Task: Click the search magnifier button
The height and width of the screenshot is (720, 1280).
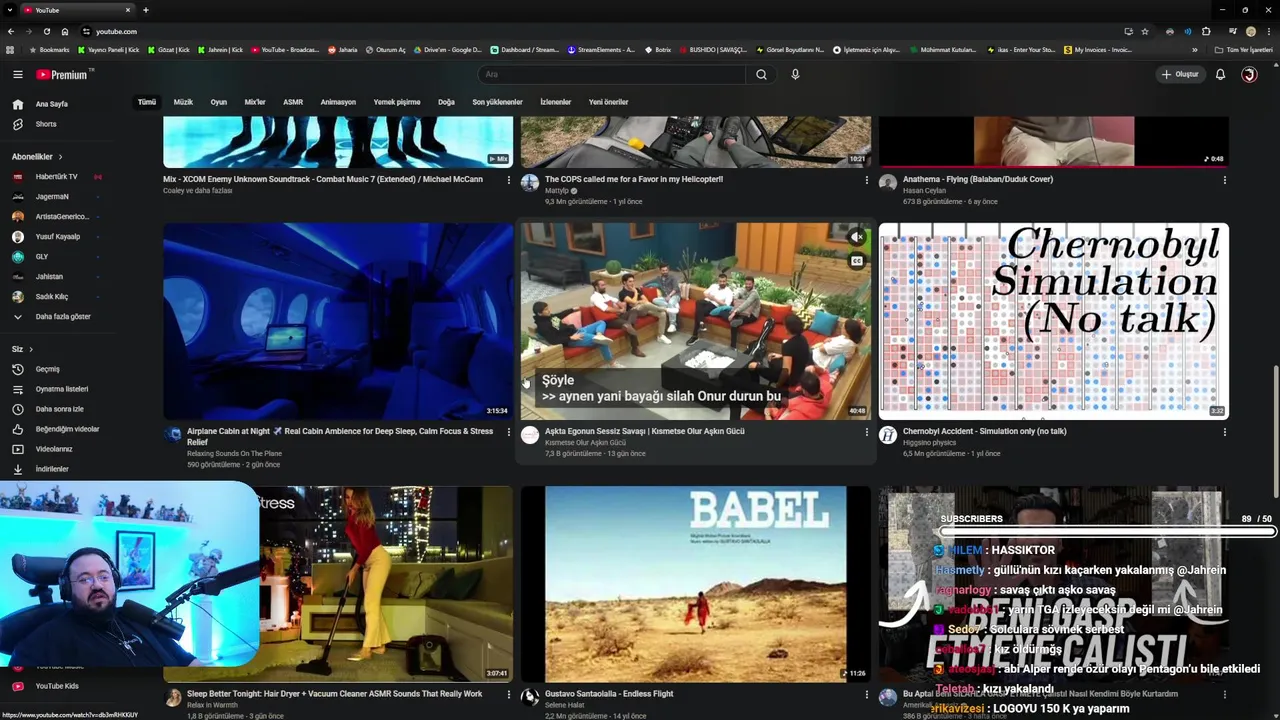Action: [761, 74]
